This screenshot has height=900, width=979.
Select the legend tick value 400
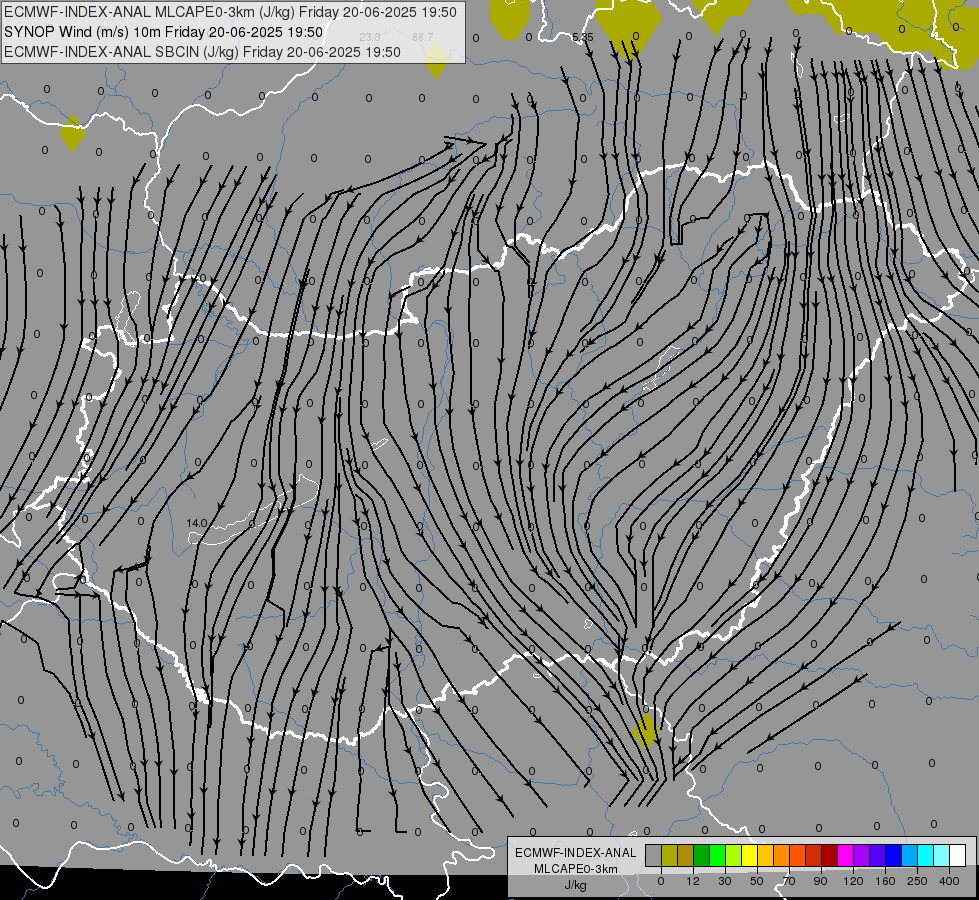(x=949, y=881)
